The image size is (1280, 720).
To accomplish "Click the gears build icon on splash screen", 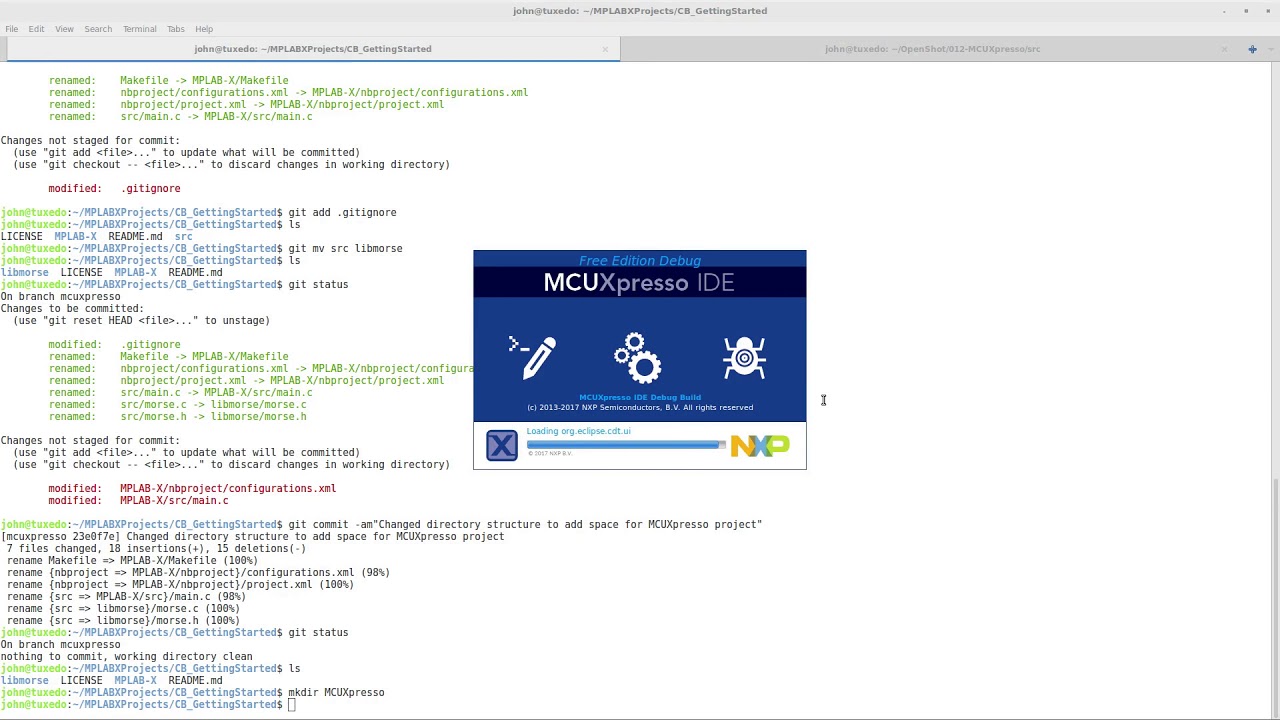I will pyautogui.click(x=638, y=358).
